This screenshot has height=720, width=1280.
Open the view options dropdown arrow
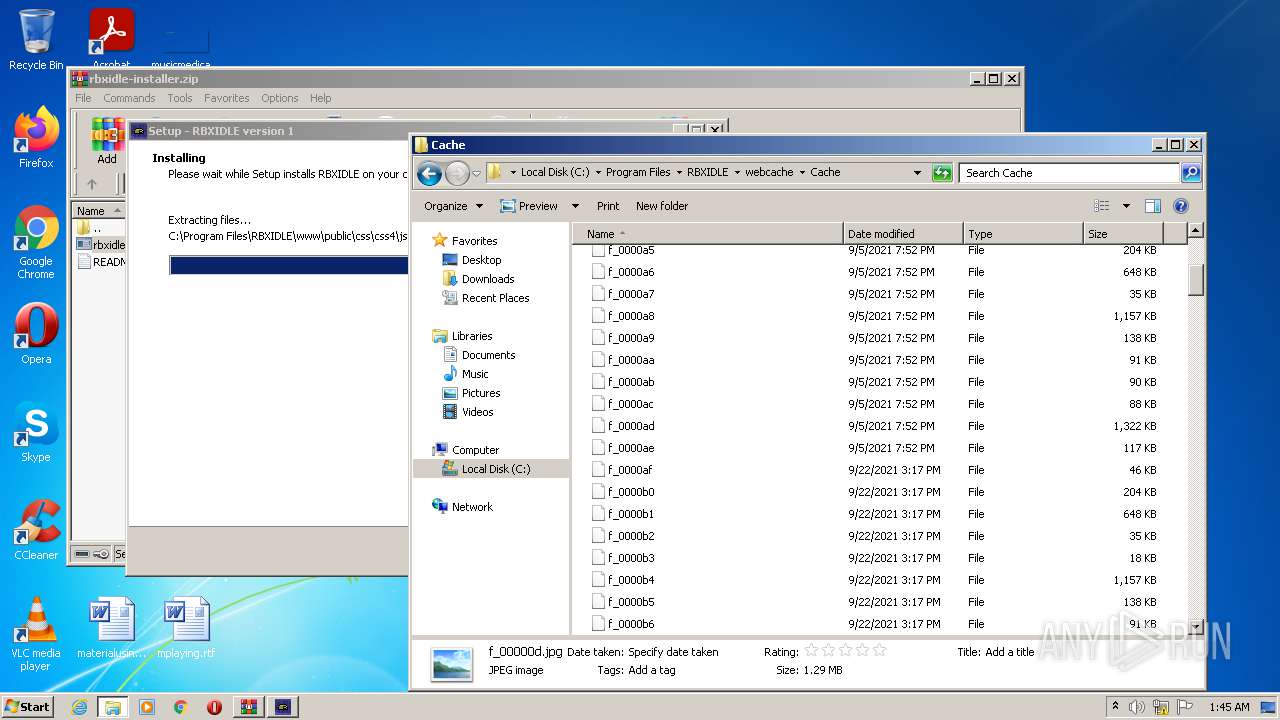pos(1126,206)
